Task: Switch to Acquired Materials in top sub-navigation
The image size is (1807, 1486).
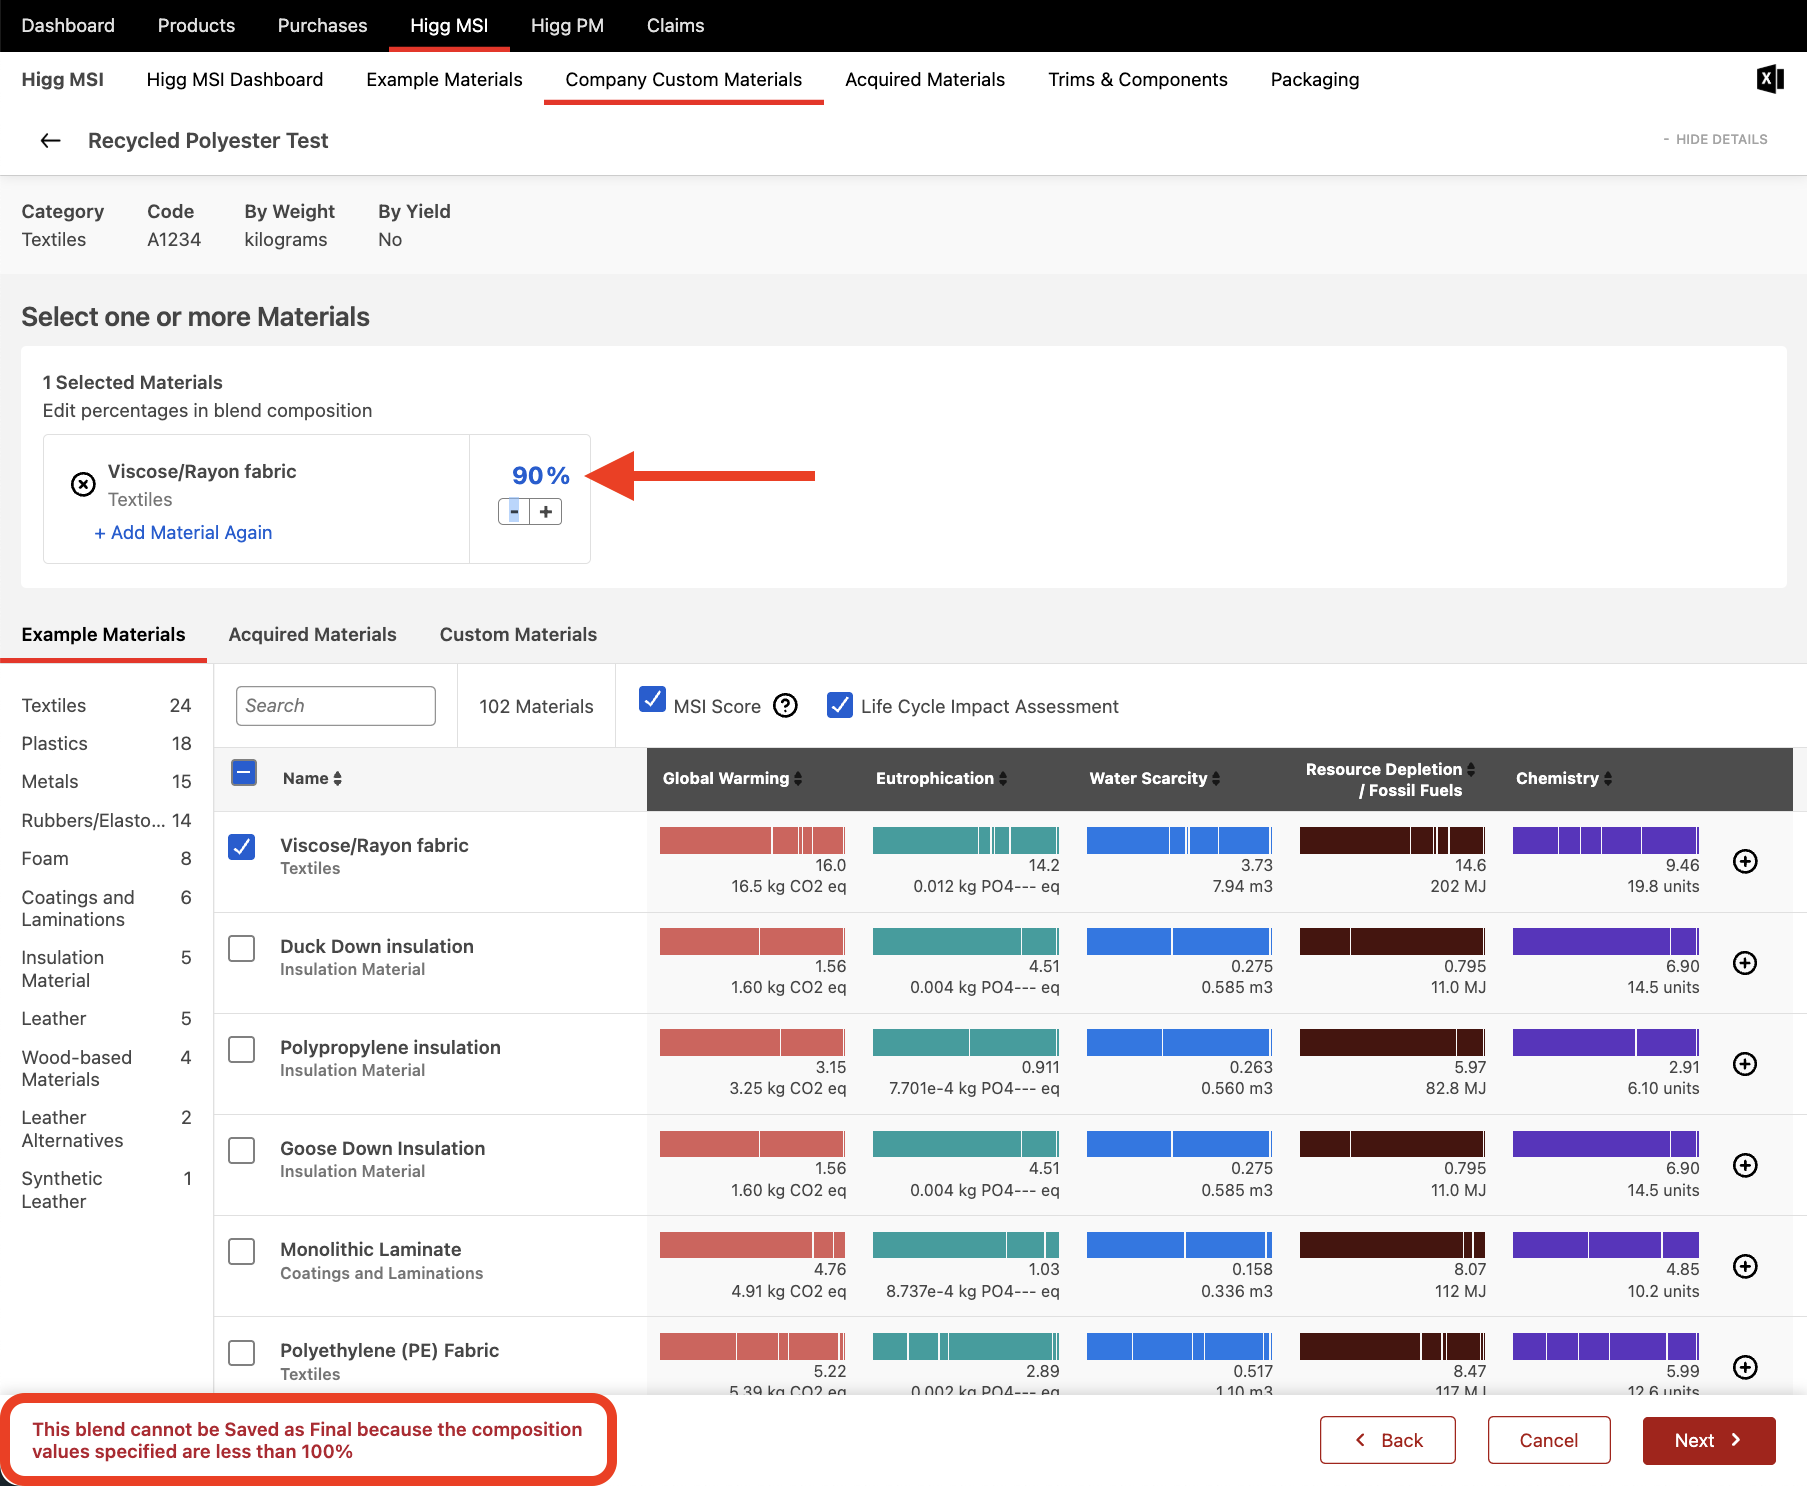Action: 925,79
